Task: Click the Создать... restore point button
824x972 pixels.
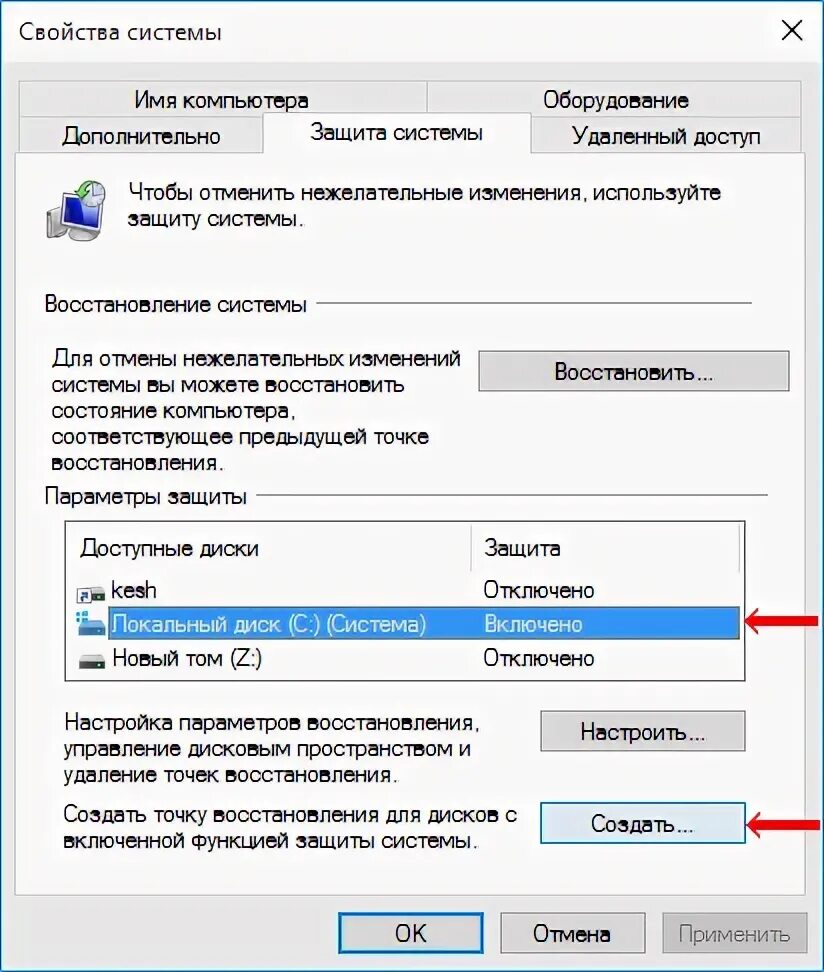Action: point(642,823)
